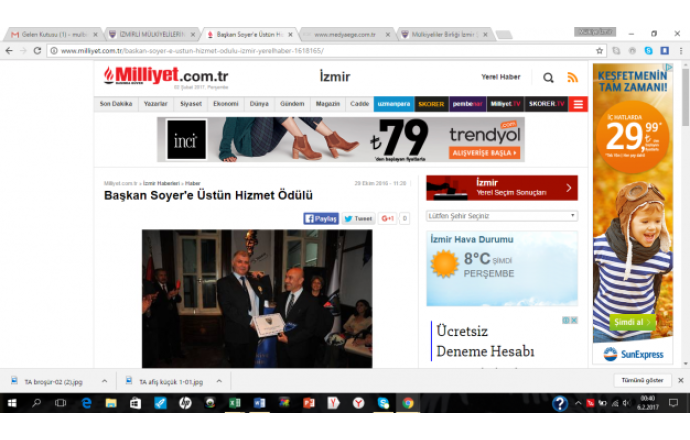This screenshot has width=690, height=440.
Task: Open the İzmir Yerel Seçim Sonuçları banner
Action: (501, 188)
